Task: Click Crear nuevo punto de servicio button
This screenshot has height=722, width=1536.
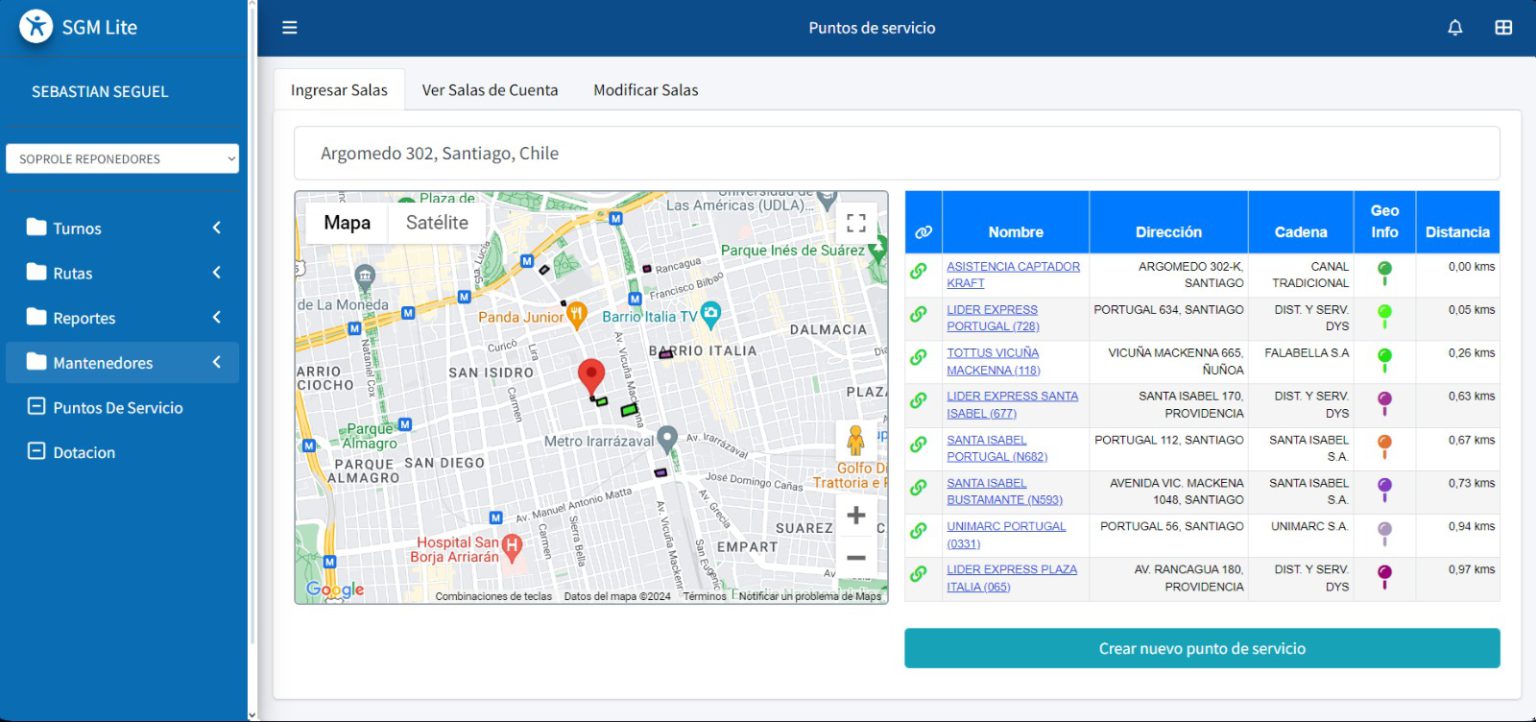Action: pos(1202,648)
